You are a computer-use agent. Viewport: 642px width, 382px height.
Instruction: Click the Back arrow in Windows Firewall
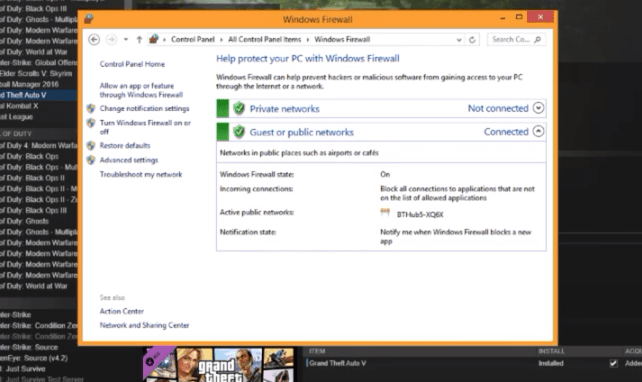[94, 39]
